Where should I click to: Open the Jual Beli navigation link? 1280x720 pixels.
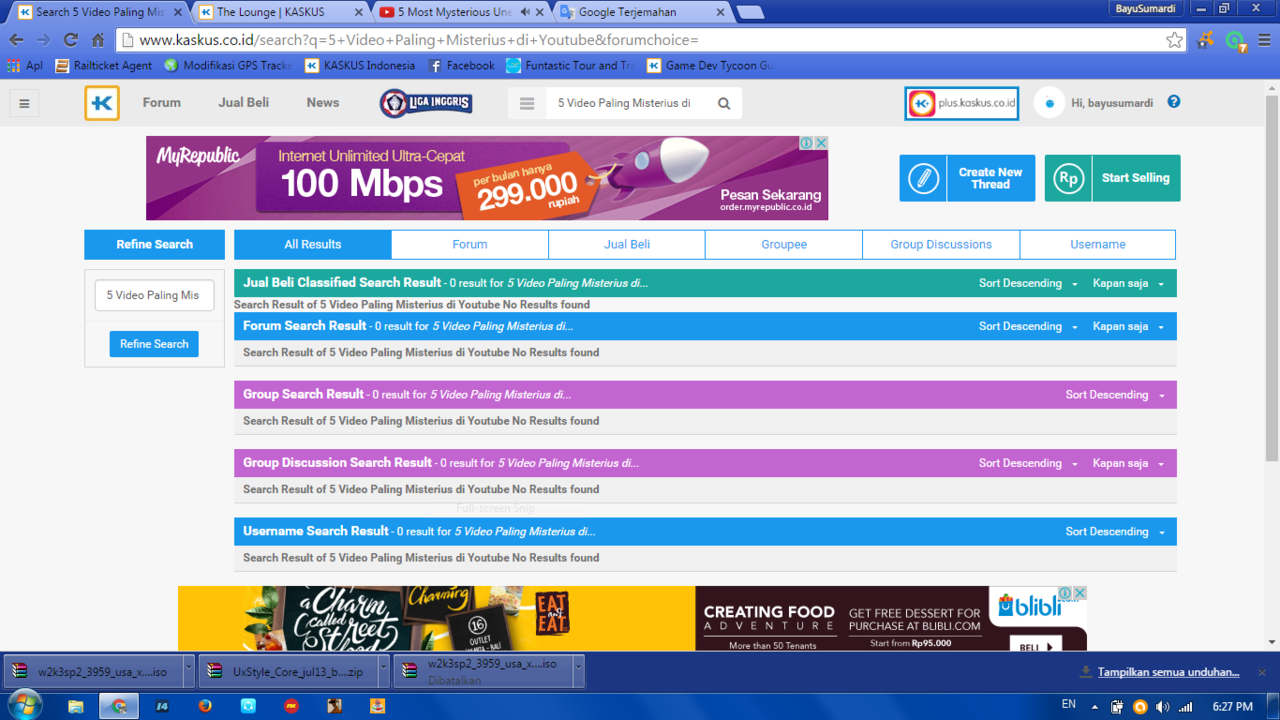244,103
